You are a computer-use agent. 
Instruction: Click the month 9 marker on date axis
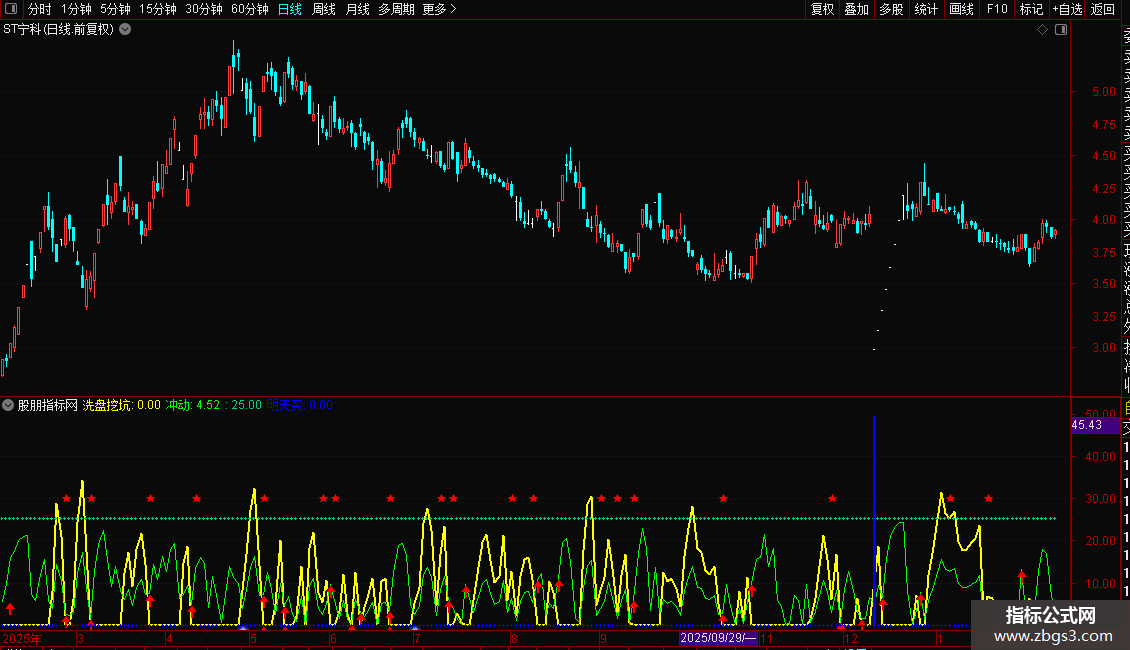[x=603, y=638]
